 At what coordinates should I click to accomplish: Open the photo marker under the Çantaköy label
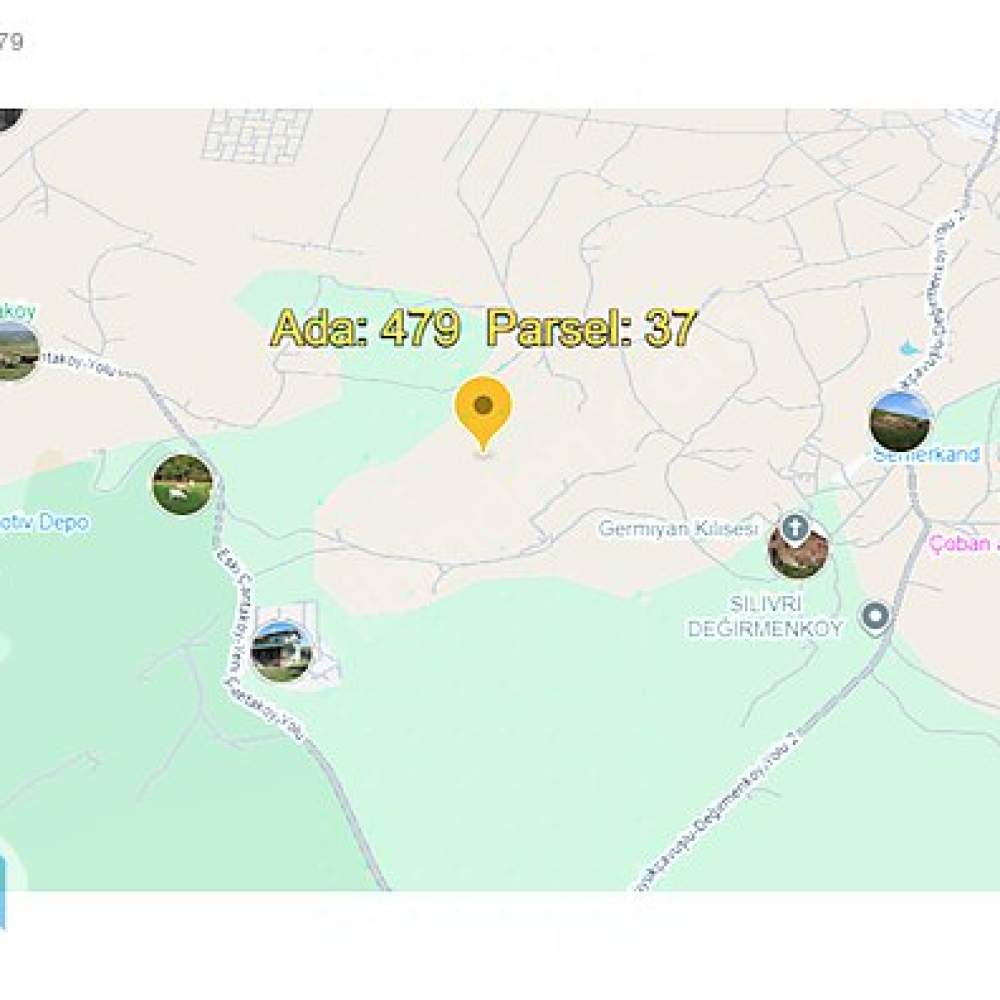click(x=14, y=352)
